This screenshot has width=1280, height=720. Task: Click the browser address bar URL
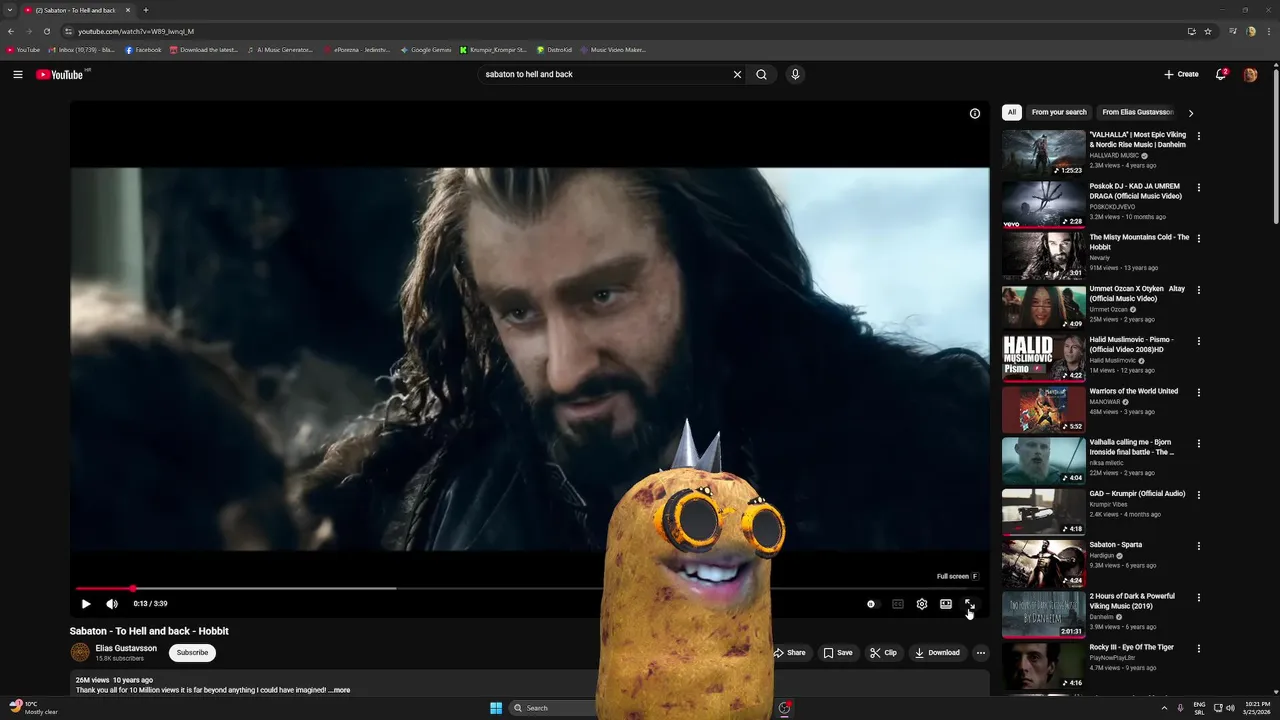click(x=136, y=31)
